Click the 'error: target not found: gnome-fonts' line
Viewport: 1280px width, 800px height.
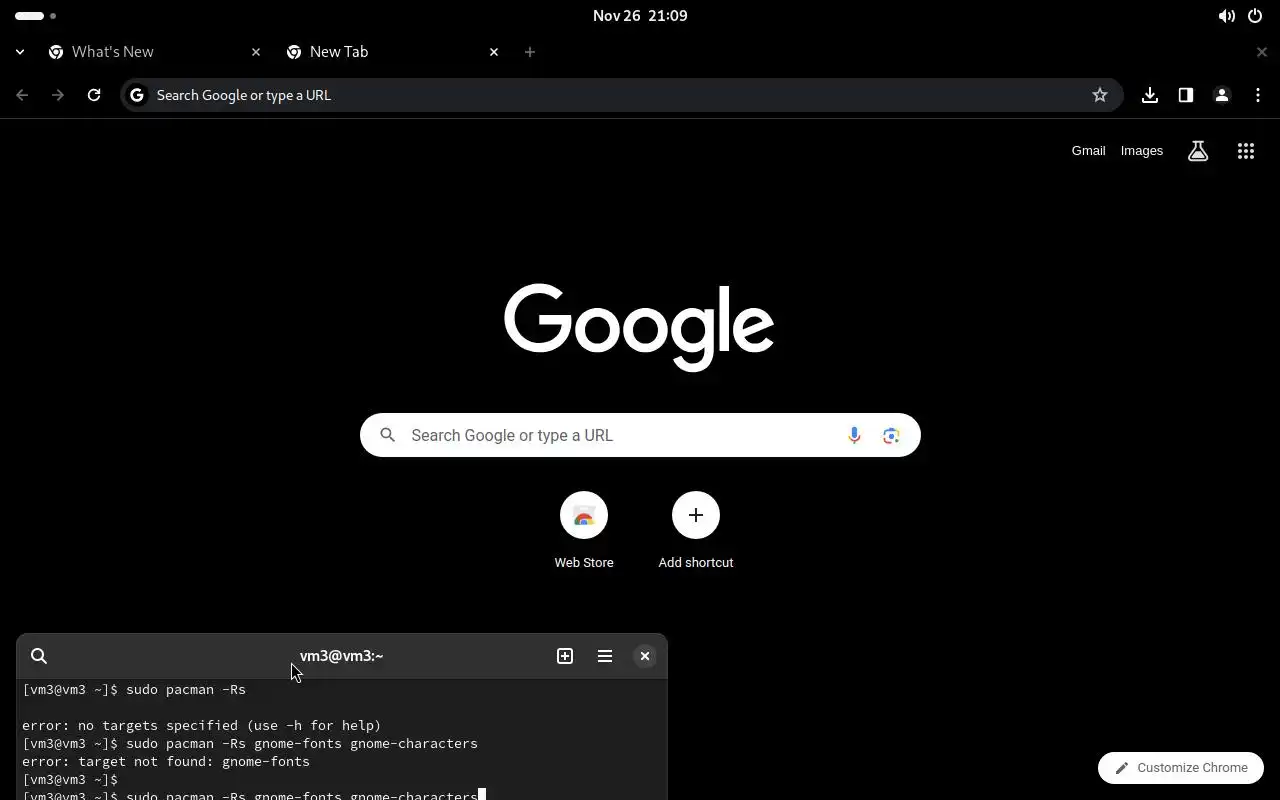pyautogui.click(x=166, y=762)
